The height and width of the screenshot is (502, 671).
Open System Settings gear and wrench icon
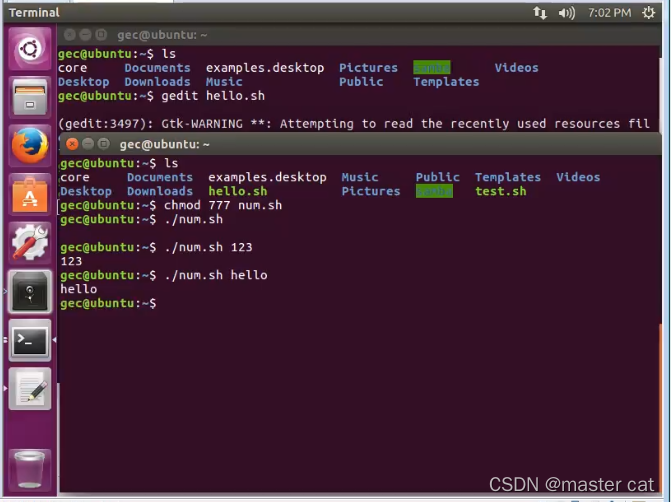click(30, 243)
